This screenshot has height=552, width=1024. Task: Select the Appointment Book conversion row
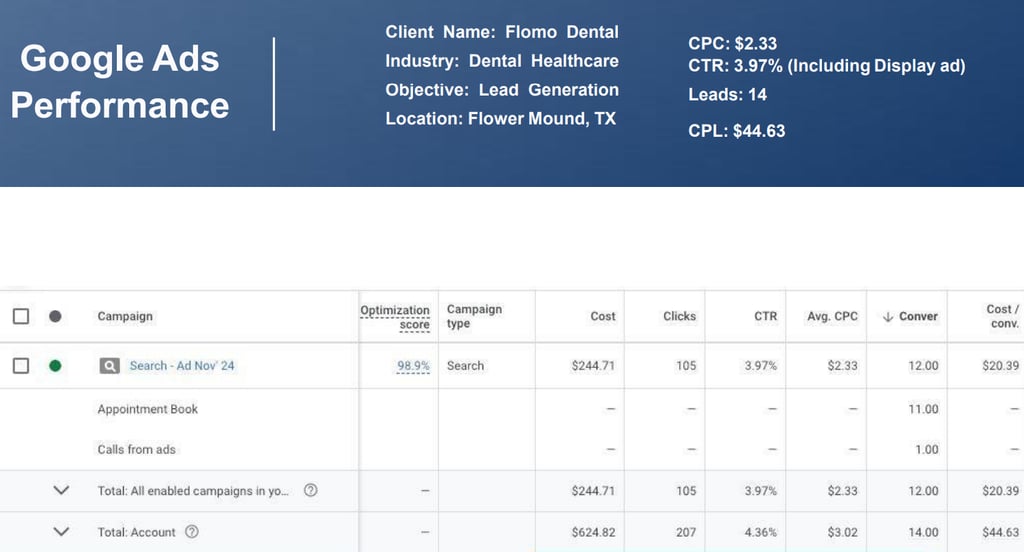coord(148,409)
